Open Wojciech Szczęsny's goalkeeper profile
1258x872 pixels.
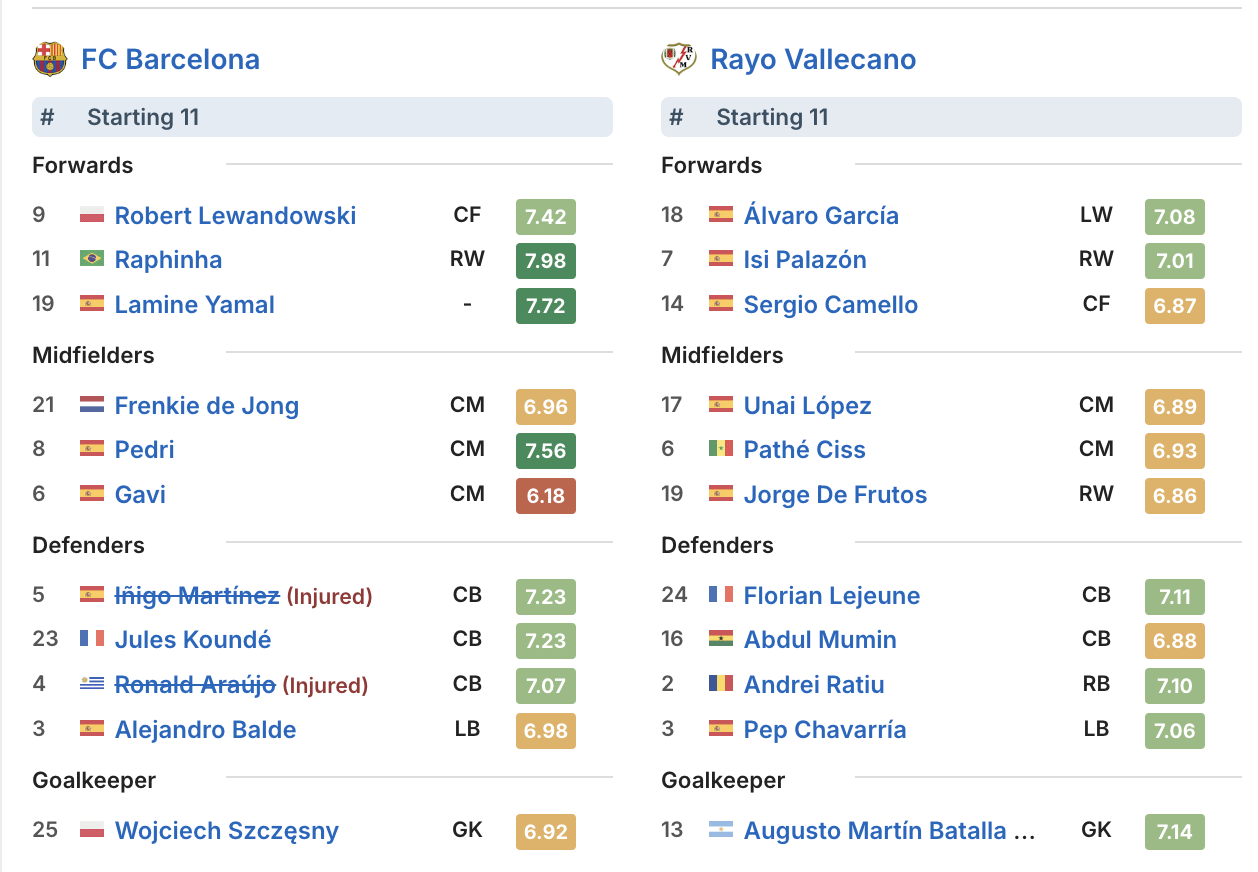227,831
